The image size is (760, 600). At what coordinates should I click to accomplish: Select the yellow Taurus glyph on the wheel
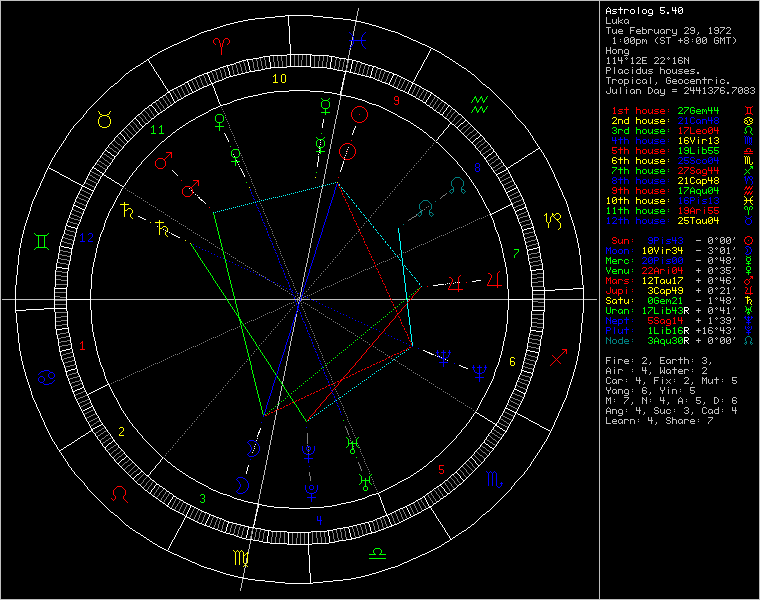tap(105, 119)
